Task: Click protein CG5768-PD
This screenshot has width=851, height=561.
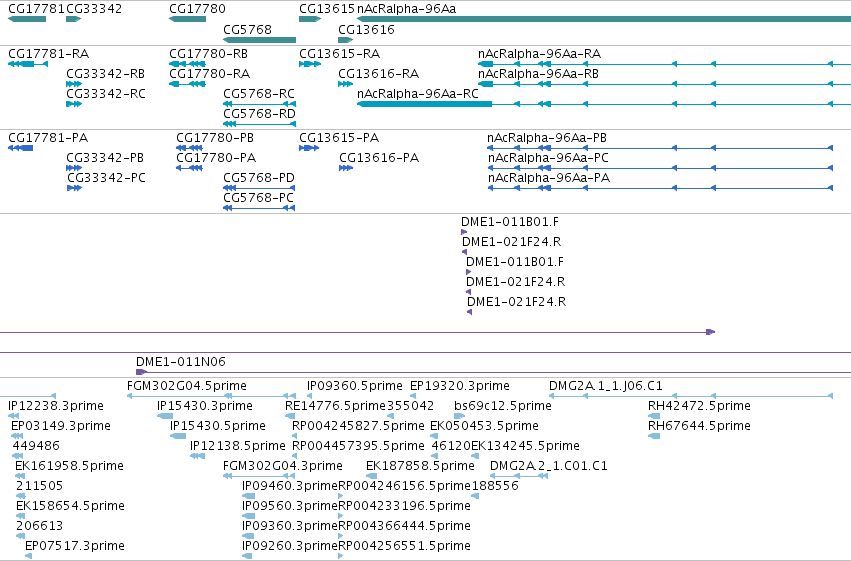Action: 259,178
